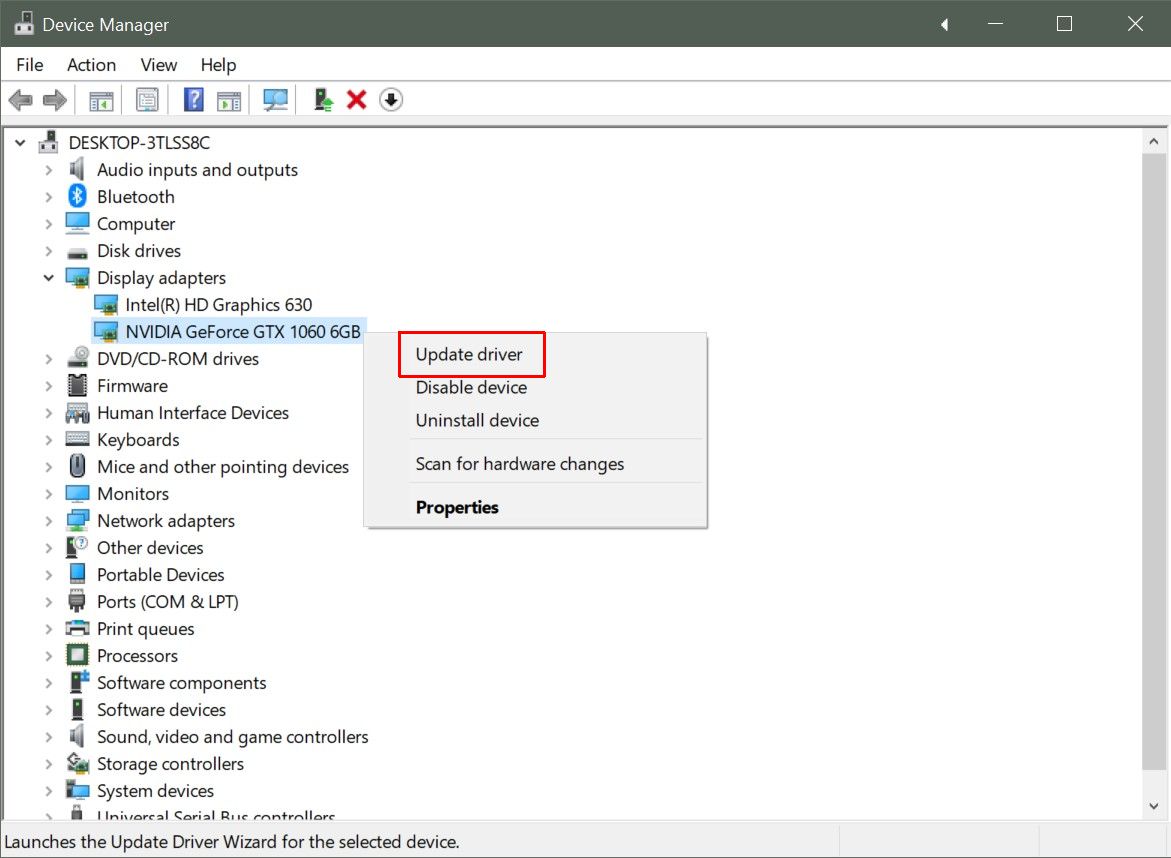Viewport: 1171px width, 858px height.
Task: Click the Network adapters icon
Action: [77, 520]
